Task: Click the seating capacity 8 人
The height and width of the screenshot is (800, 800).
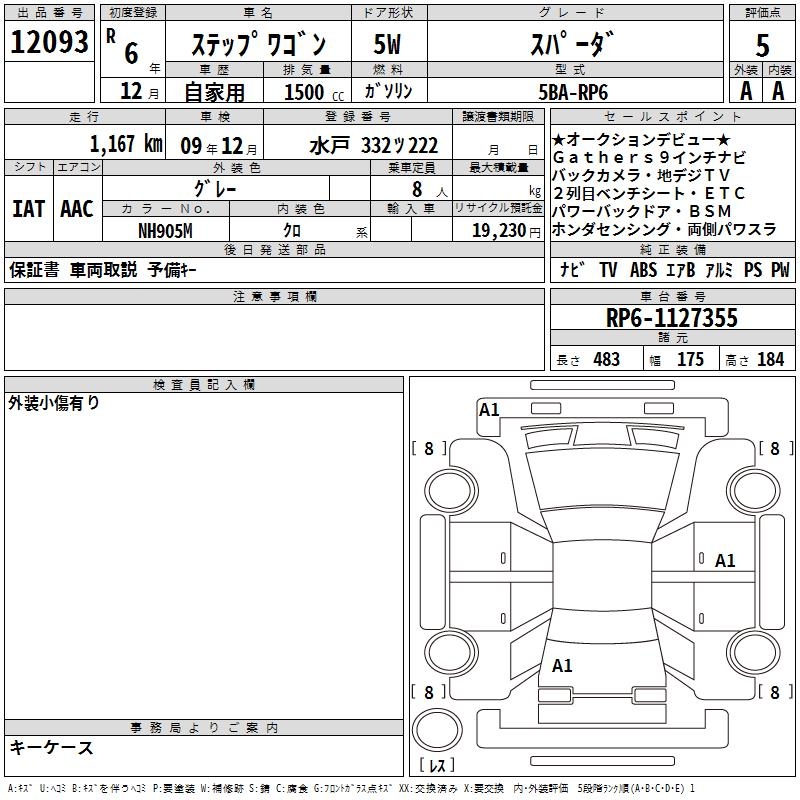Action: [430, 190]
